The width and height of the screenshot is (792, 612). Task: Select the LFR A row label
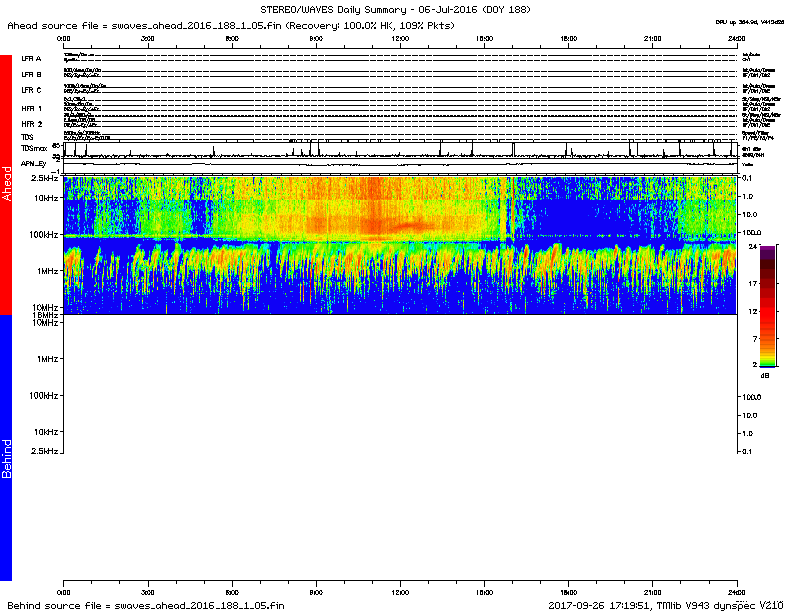point(32,59)
